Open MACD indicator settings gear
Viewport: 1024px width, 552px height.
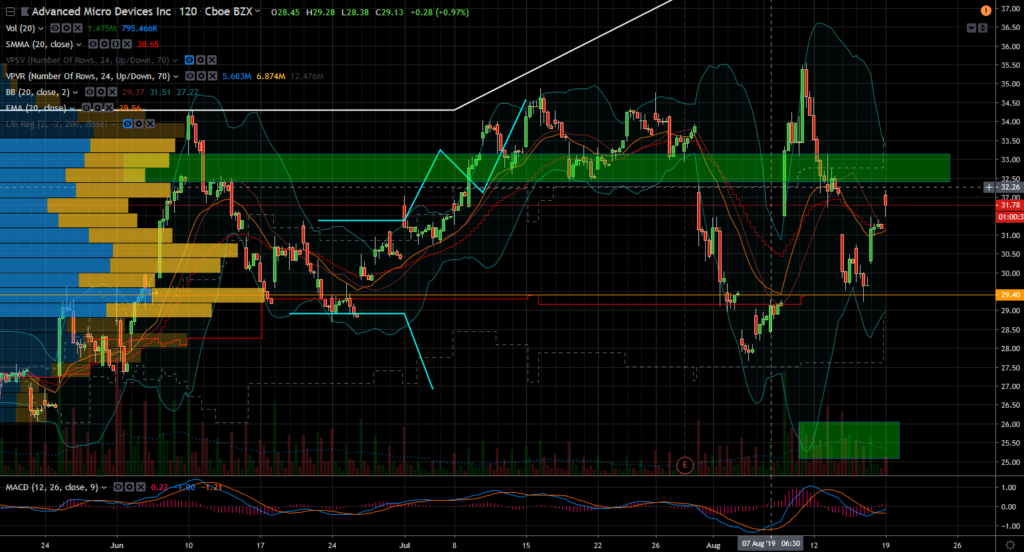pos(129,487)
